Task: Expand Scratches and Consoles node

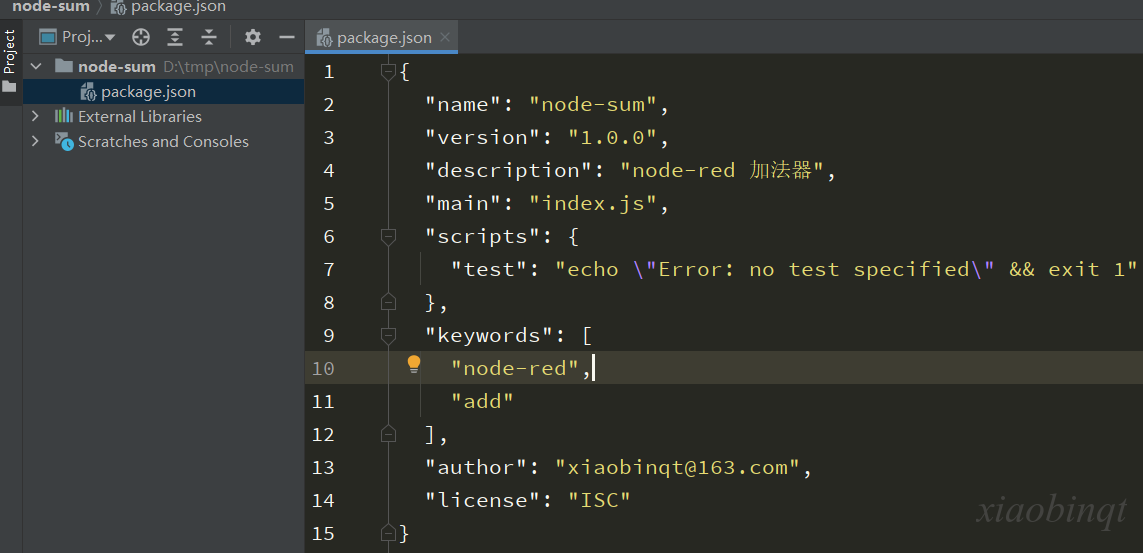Action: [x=35, y=141]
